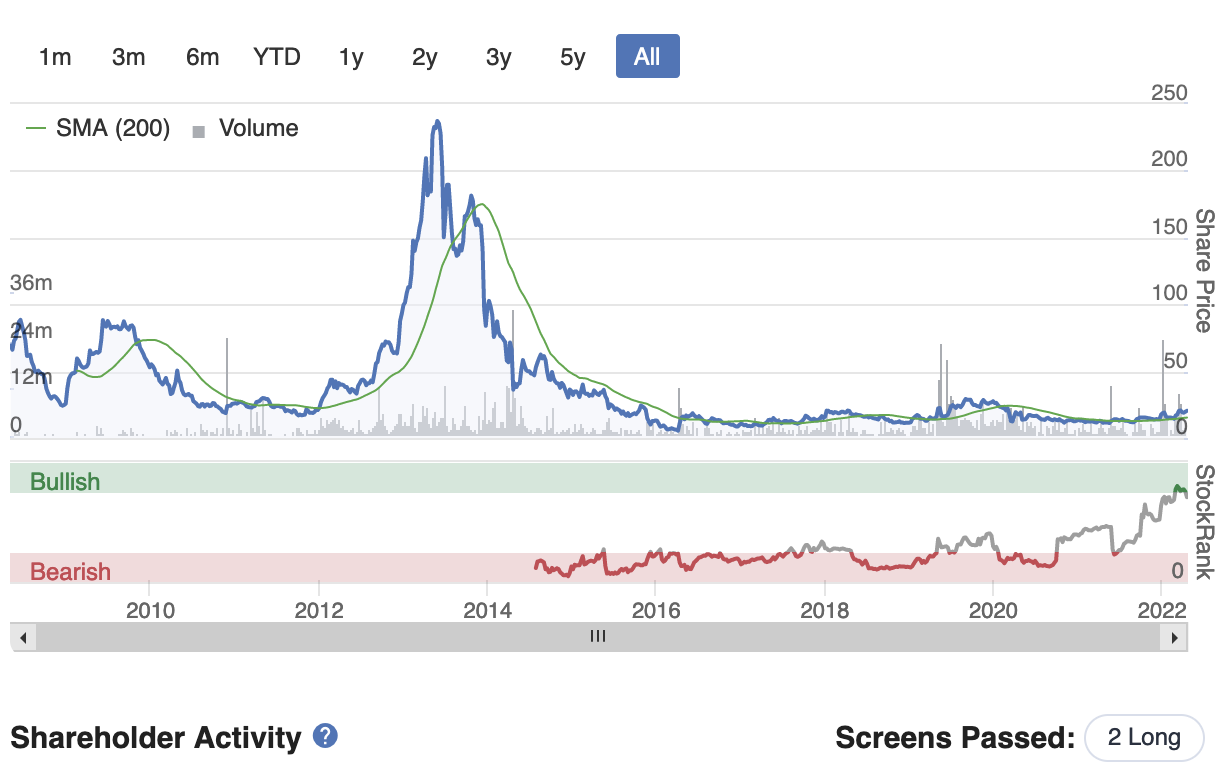Viewport: 1232px width, 772px height.
Task: Click the Shareholder Activity help question icon
Action: point(325,737)
